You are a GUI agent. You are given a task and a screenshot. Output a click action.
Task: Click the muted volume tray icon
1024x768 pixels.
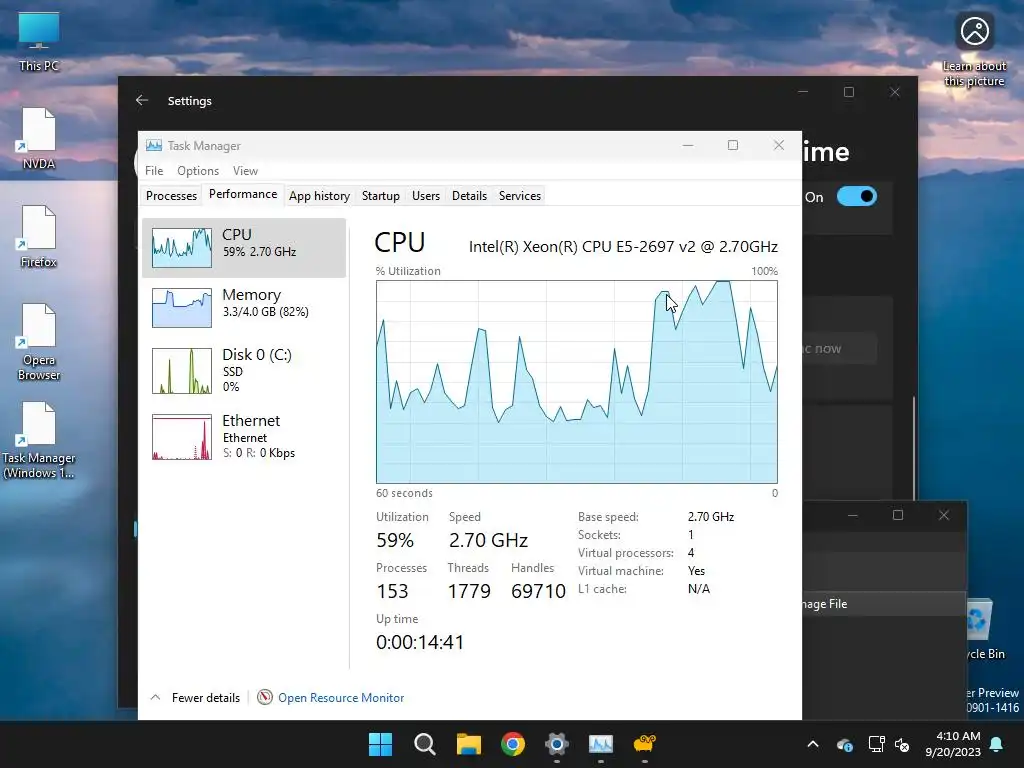[x=902, y=744]
